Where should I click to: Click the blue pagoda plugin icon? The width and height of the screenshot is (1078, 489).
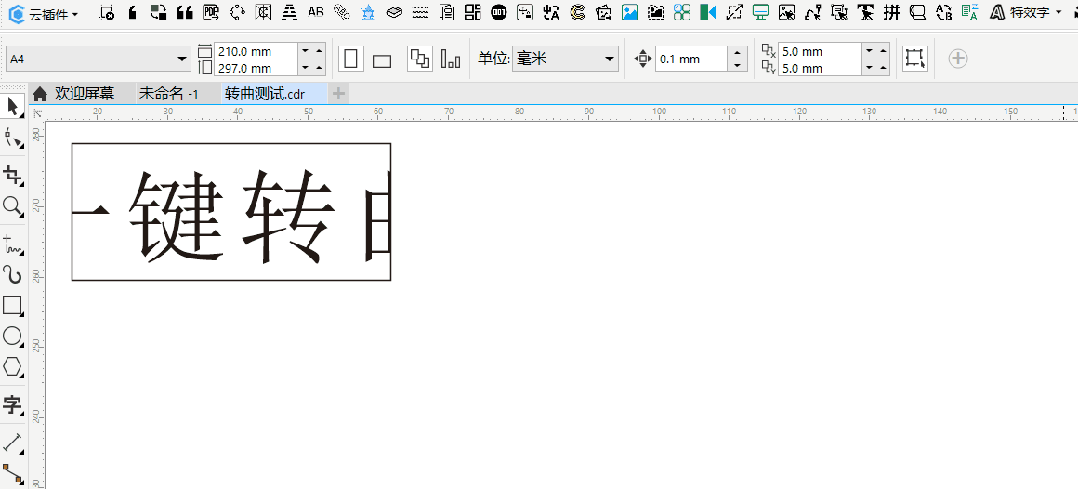click(x=368, y=12)
